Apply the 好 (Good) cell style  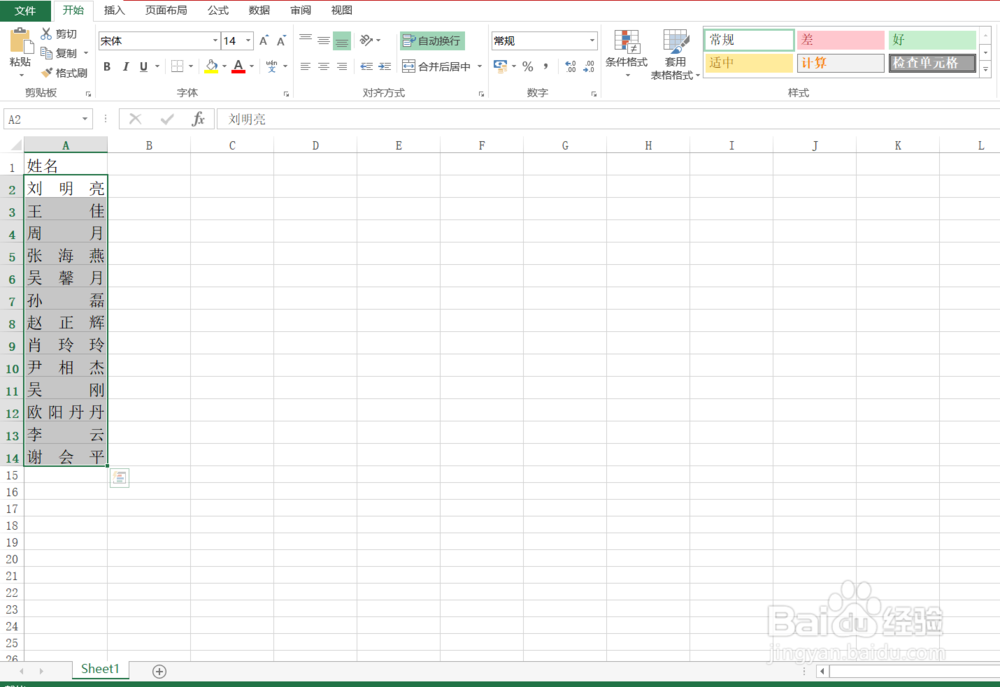(932, 40)
